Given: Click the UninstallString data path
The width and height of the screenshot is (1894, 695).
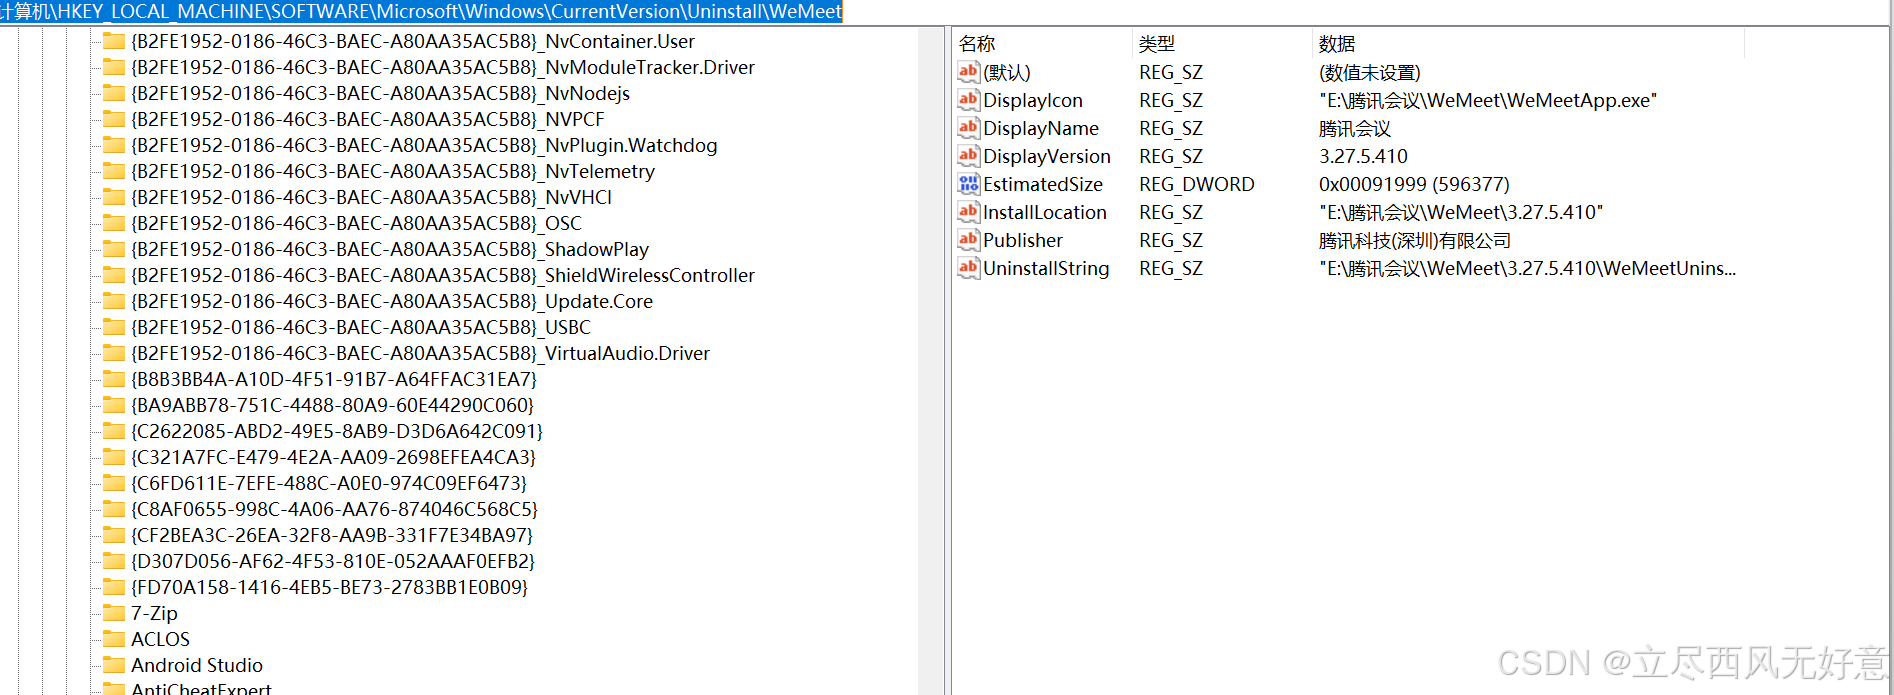Looking at the screenshot, I should coord(1528,268).
